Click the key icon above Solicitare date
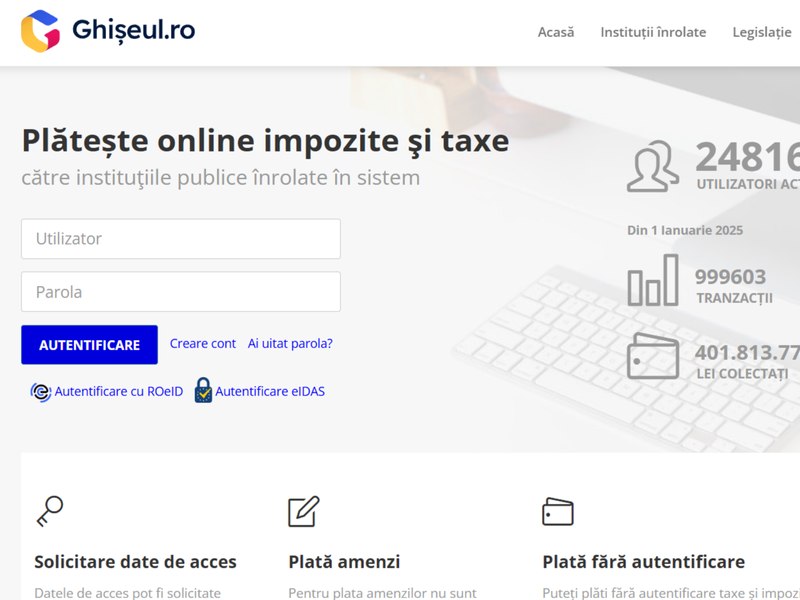800x600 pixels. click(x=49, y=511)
